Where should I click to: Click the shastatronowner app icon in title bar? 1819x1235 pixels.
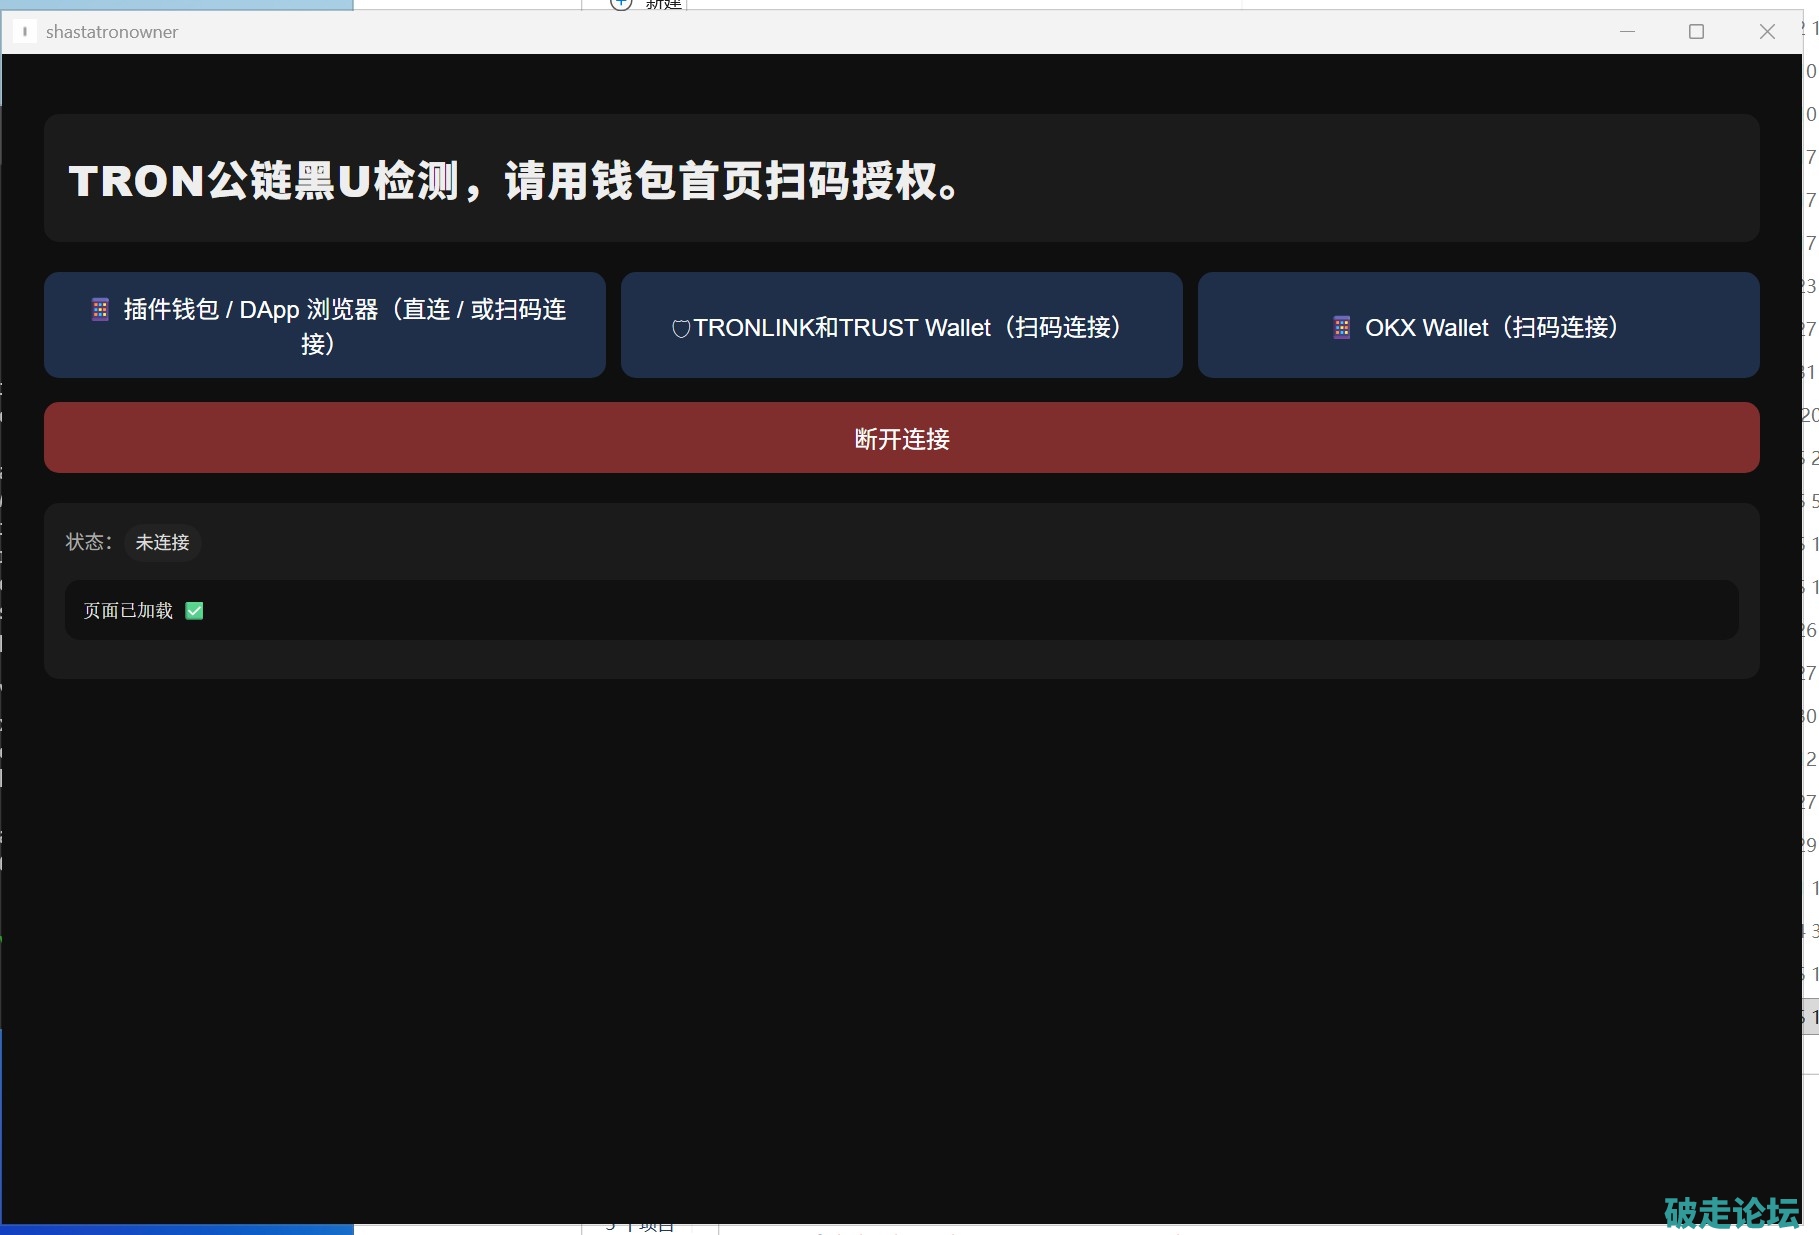(25, 32)
